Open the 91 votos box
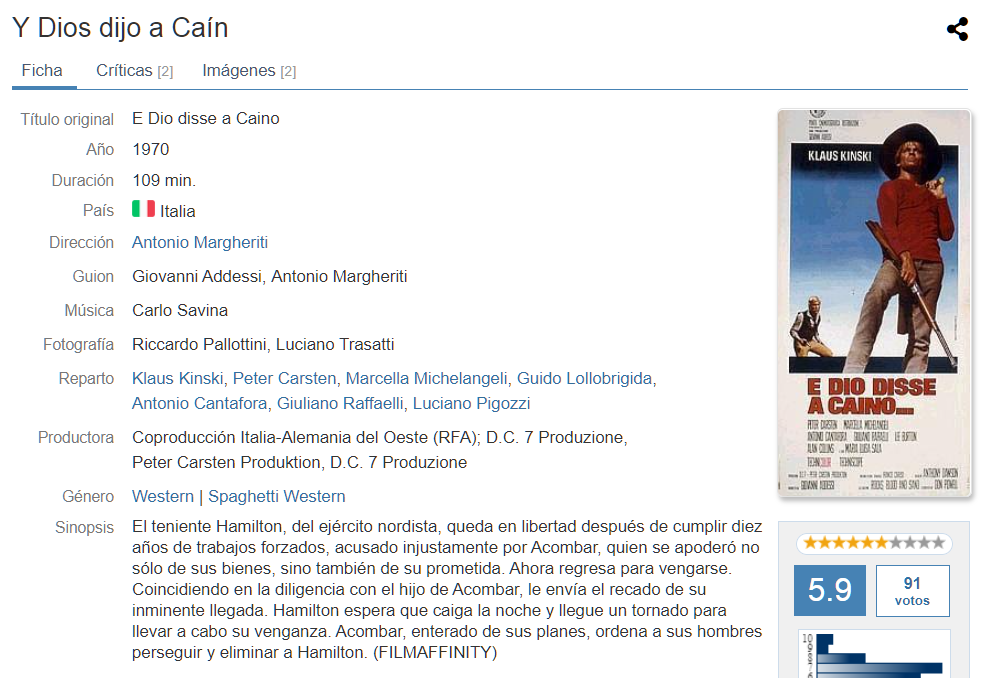 pyautogui.click(x=912, y=591)
